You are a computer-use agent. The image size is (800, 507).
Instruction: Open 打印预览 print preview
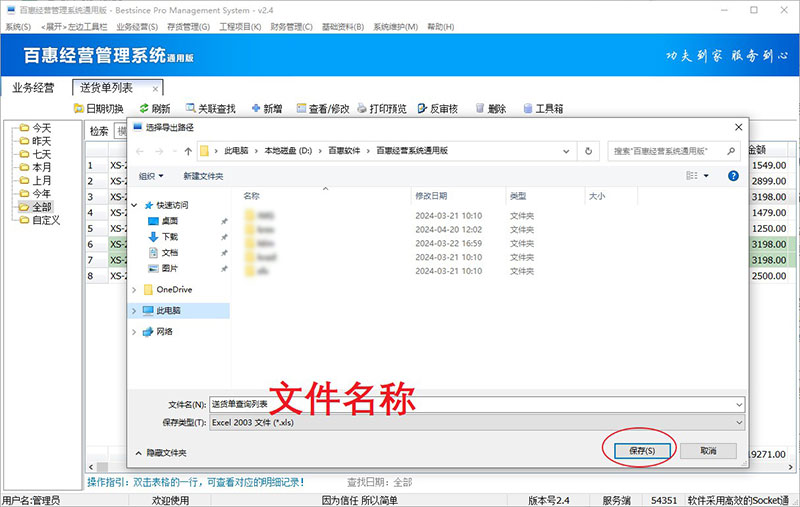382,108
